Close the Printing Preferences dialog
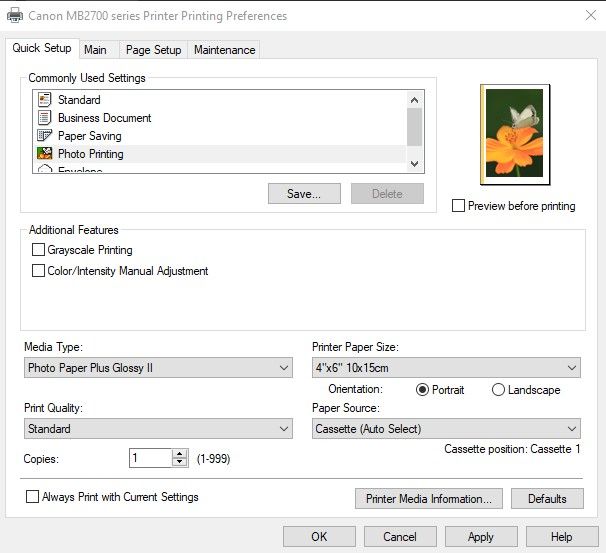This screenshot has height=553, width=606. (x=591, y=15)
